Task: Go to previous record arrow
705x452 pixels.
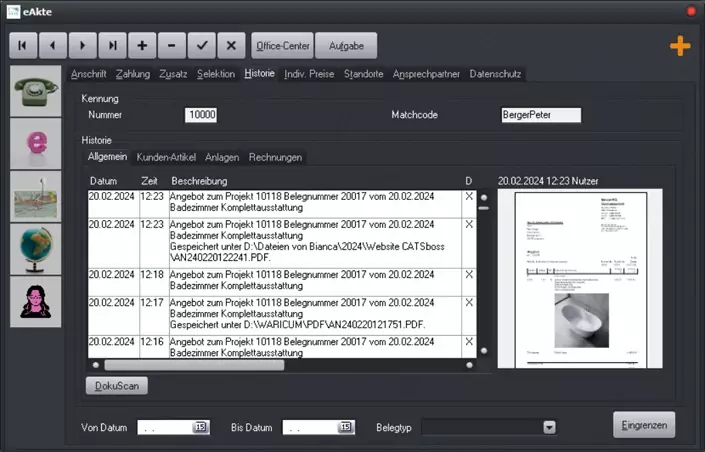Action: pyautogui.click(x=53, y=45)
